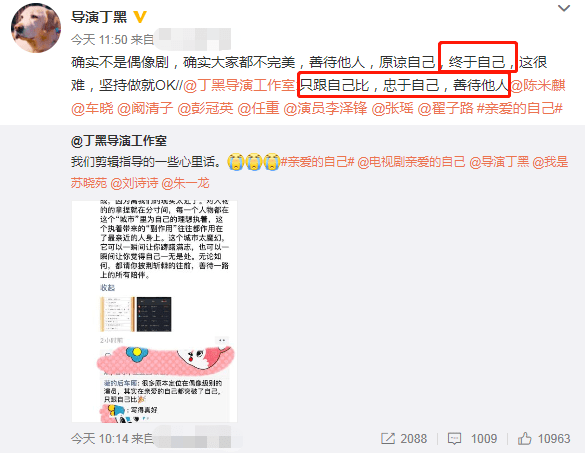Open the reposted author @丁黑导演工作室 heading
Image resolution: width=585 pixels, height=453 pixels.
pos(119,141)
